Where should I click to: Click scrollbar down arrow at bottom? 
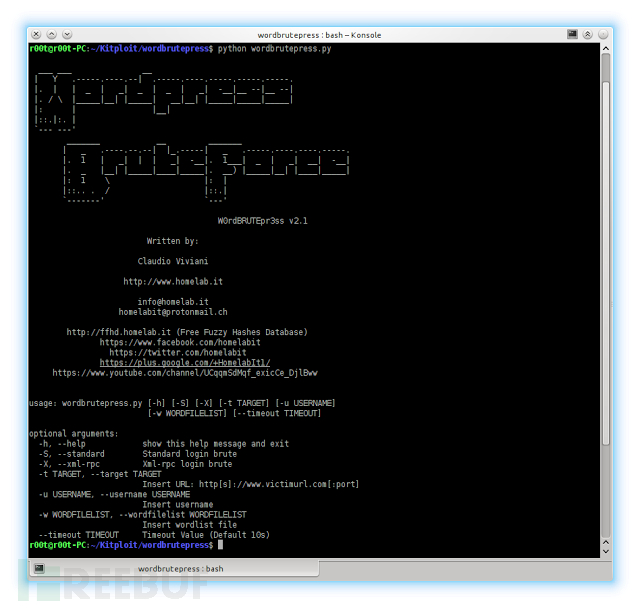606,551
